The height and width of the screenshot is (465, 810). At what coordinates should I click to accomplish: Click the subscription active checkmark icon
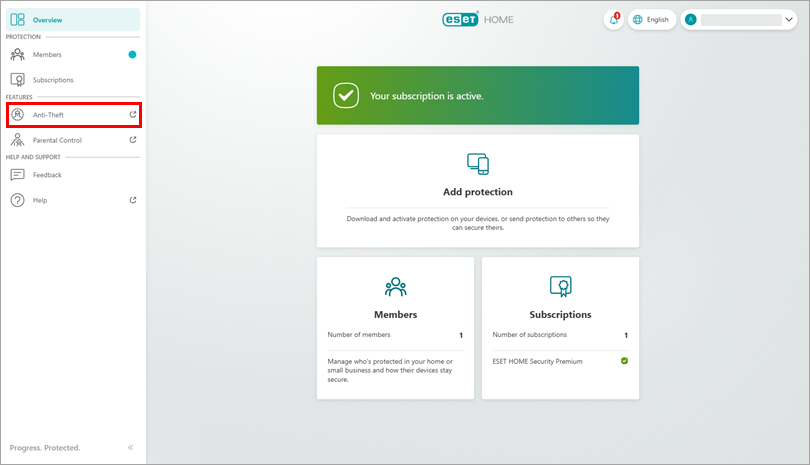pyautogui.click(x=346, y=96)
